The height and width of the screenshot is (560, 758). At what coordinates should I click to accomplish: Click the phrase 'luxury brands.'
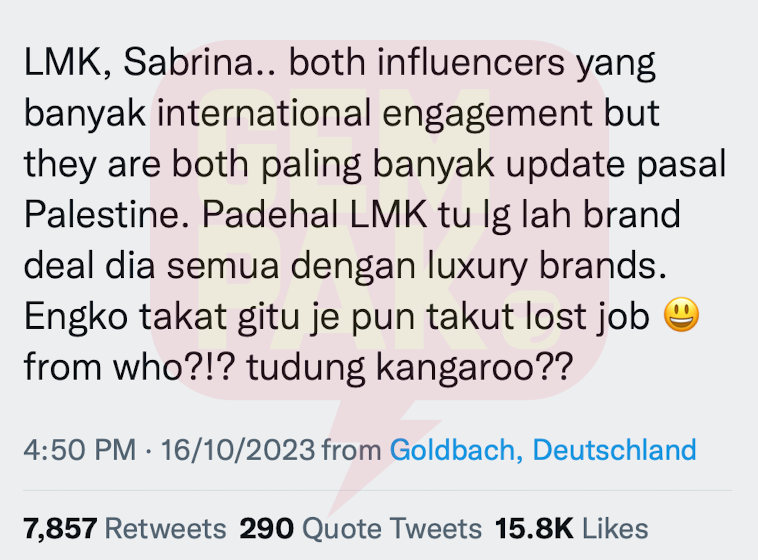[x=547, y=266]
